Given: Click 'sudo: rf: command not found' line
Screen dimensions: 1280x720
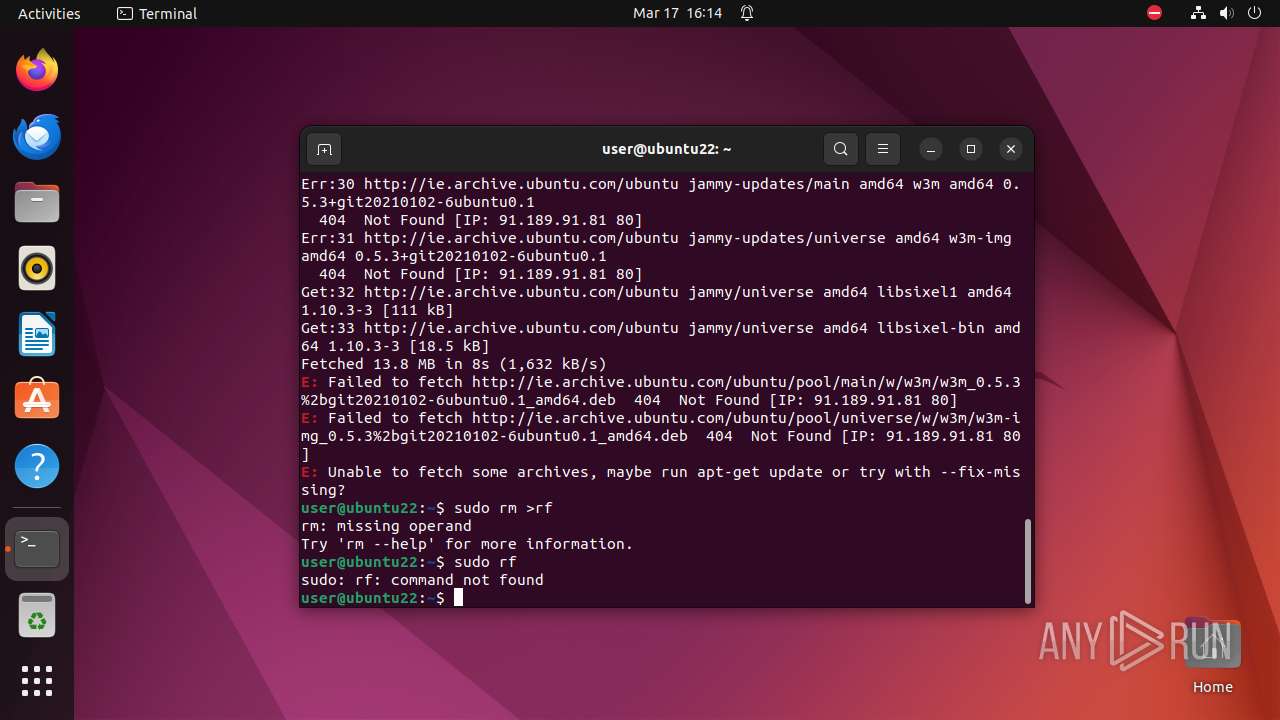Looking at the screenshot, I should pyautogui.click(x=422, y=580).
